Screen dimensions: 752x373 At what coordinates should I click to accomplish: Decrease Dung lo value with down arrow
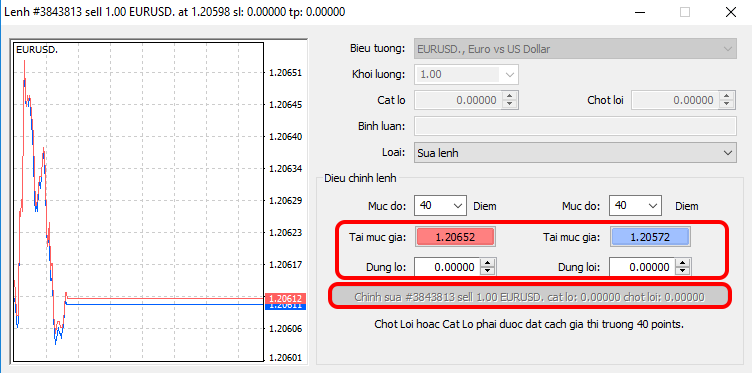pyautogui.click(x=488, y=271)
